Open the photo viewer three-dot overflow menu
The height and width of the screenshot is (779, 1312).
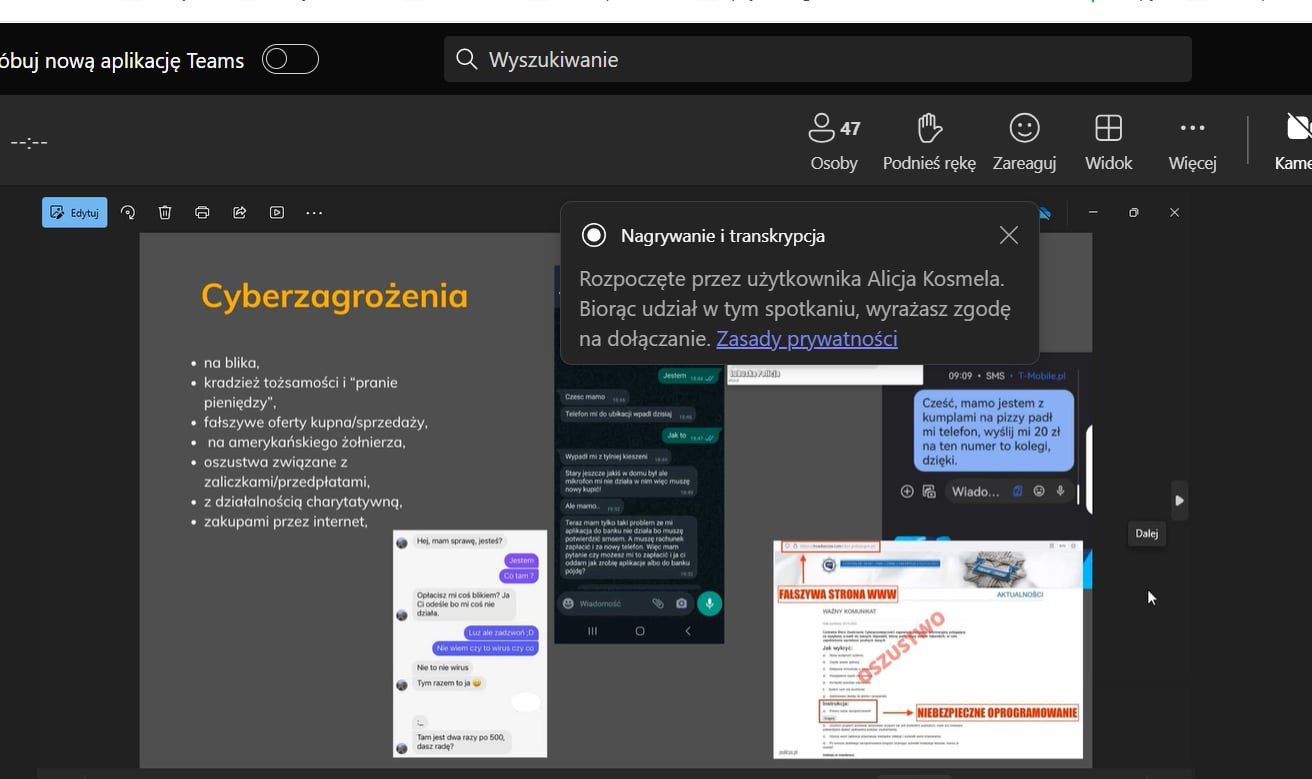point(314,212)
